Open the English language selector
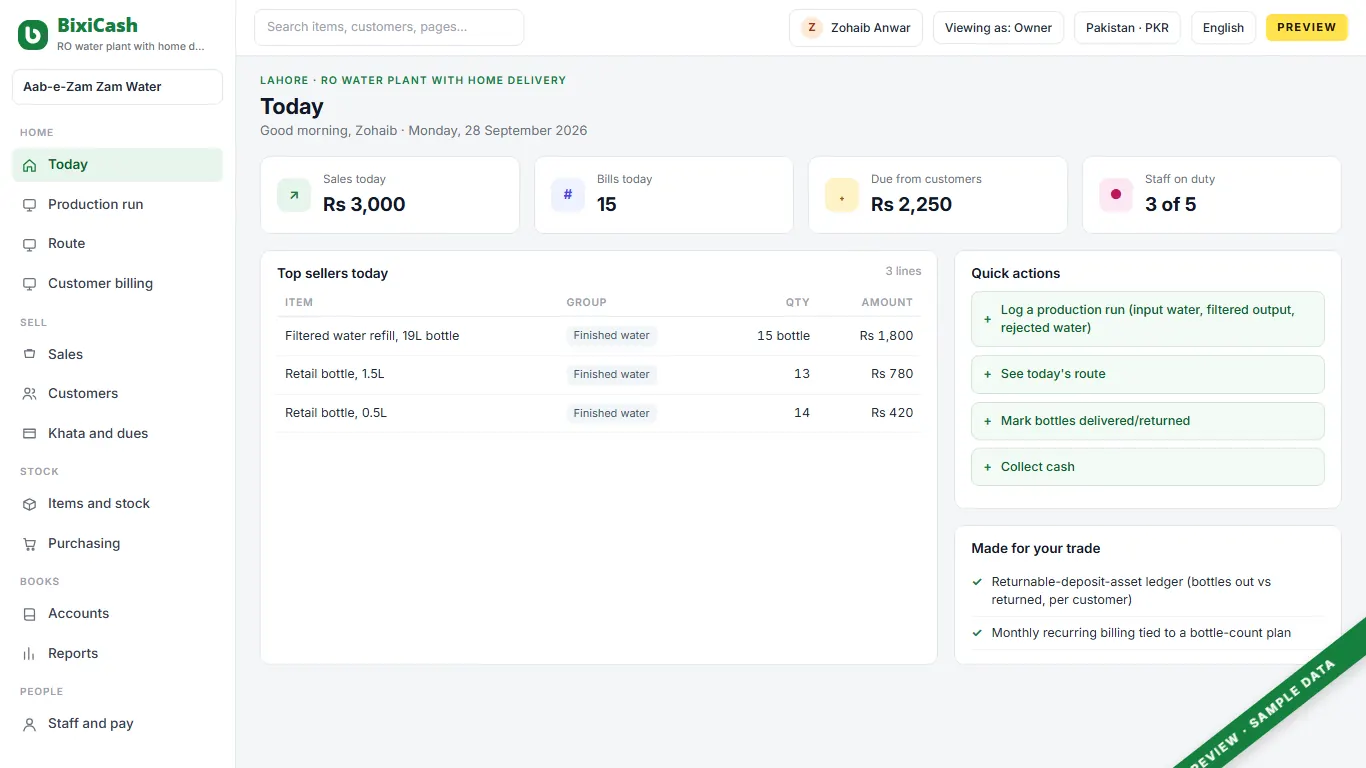 [x=1223, y=28]
